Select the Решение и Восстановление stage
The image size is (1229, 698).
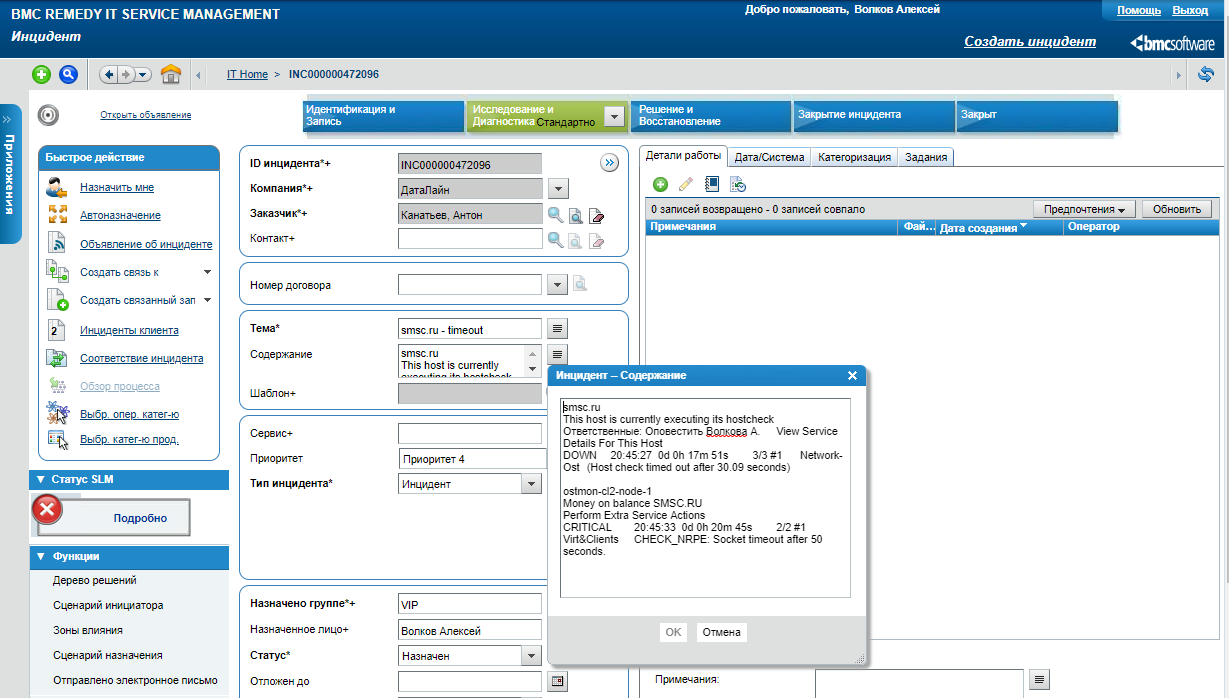(711, 115)
